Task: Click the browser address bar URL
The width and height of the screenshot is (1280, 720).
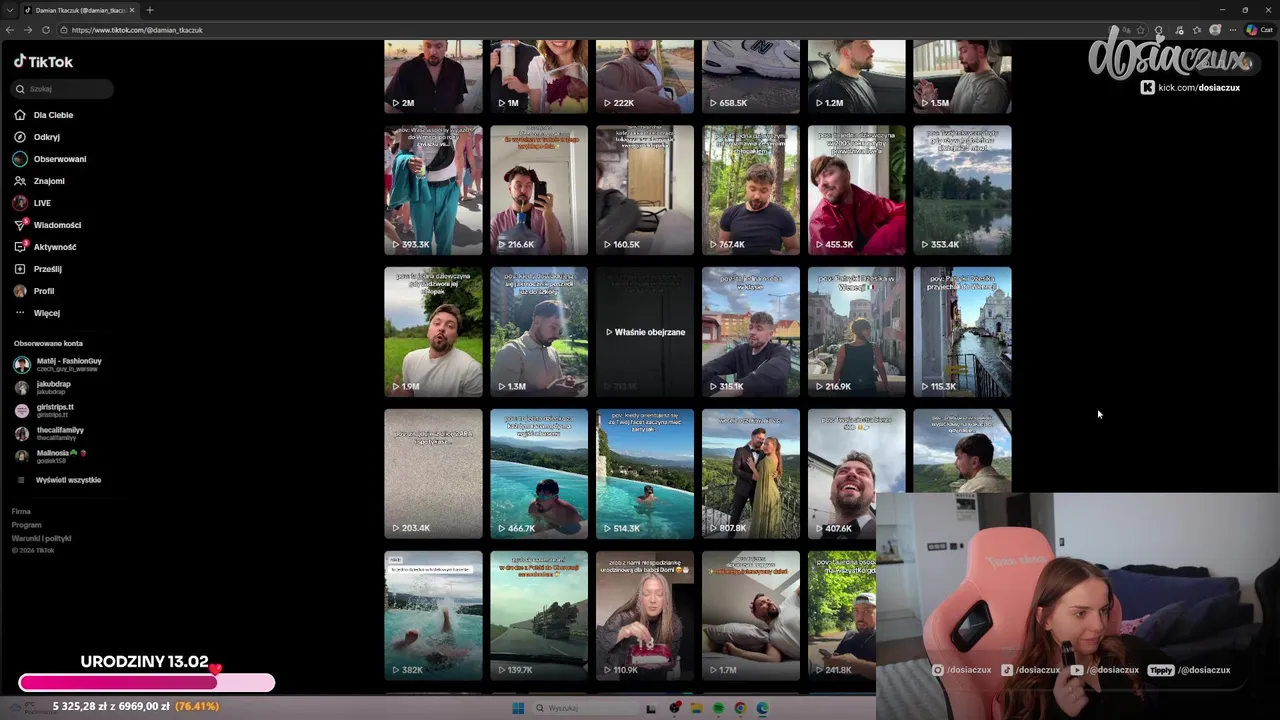Action: point(137,30)
